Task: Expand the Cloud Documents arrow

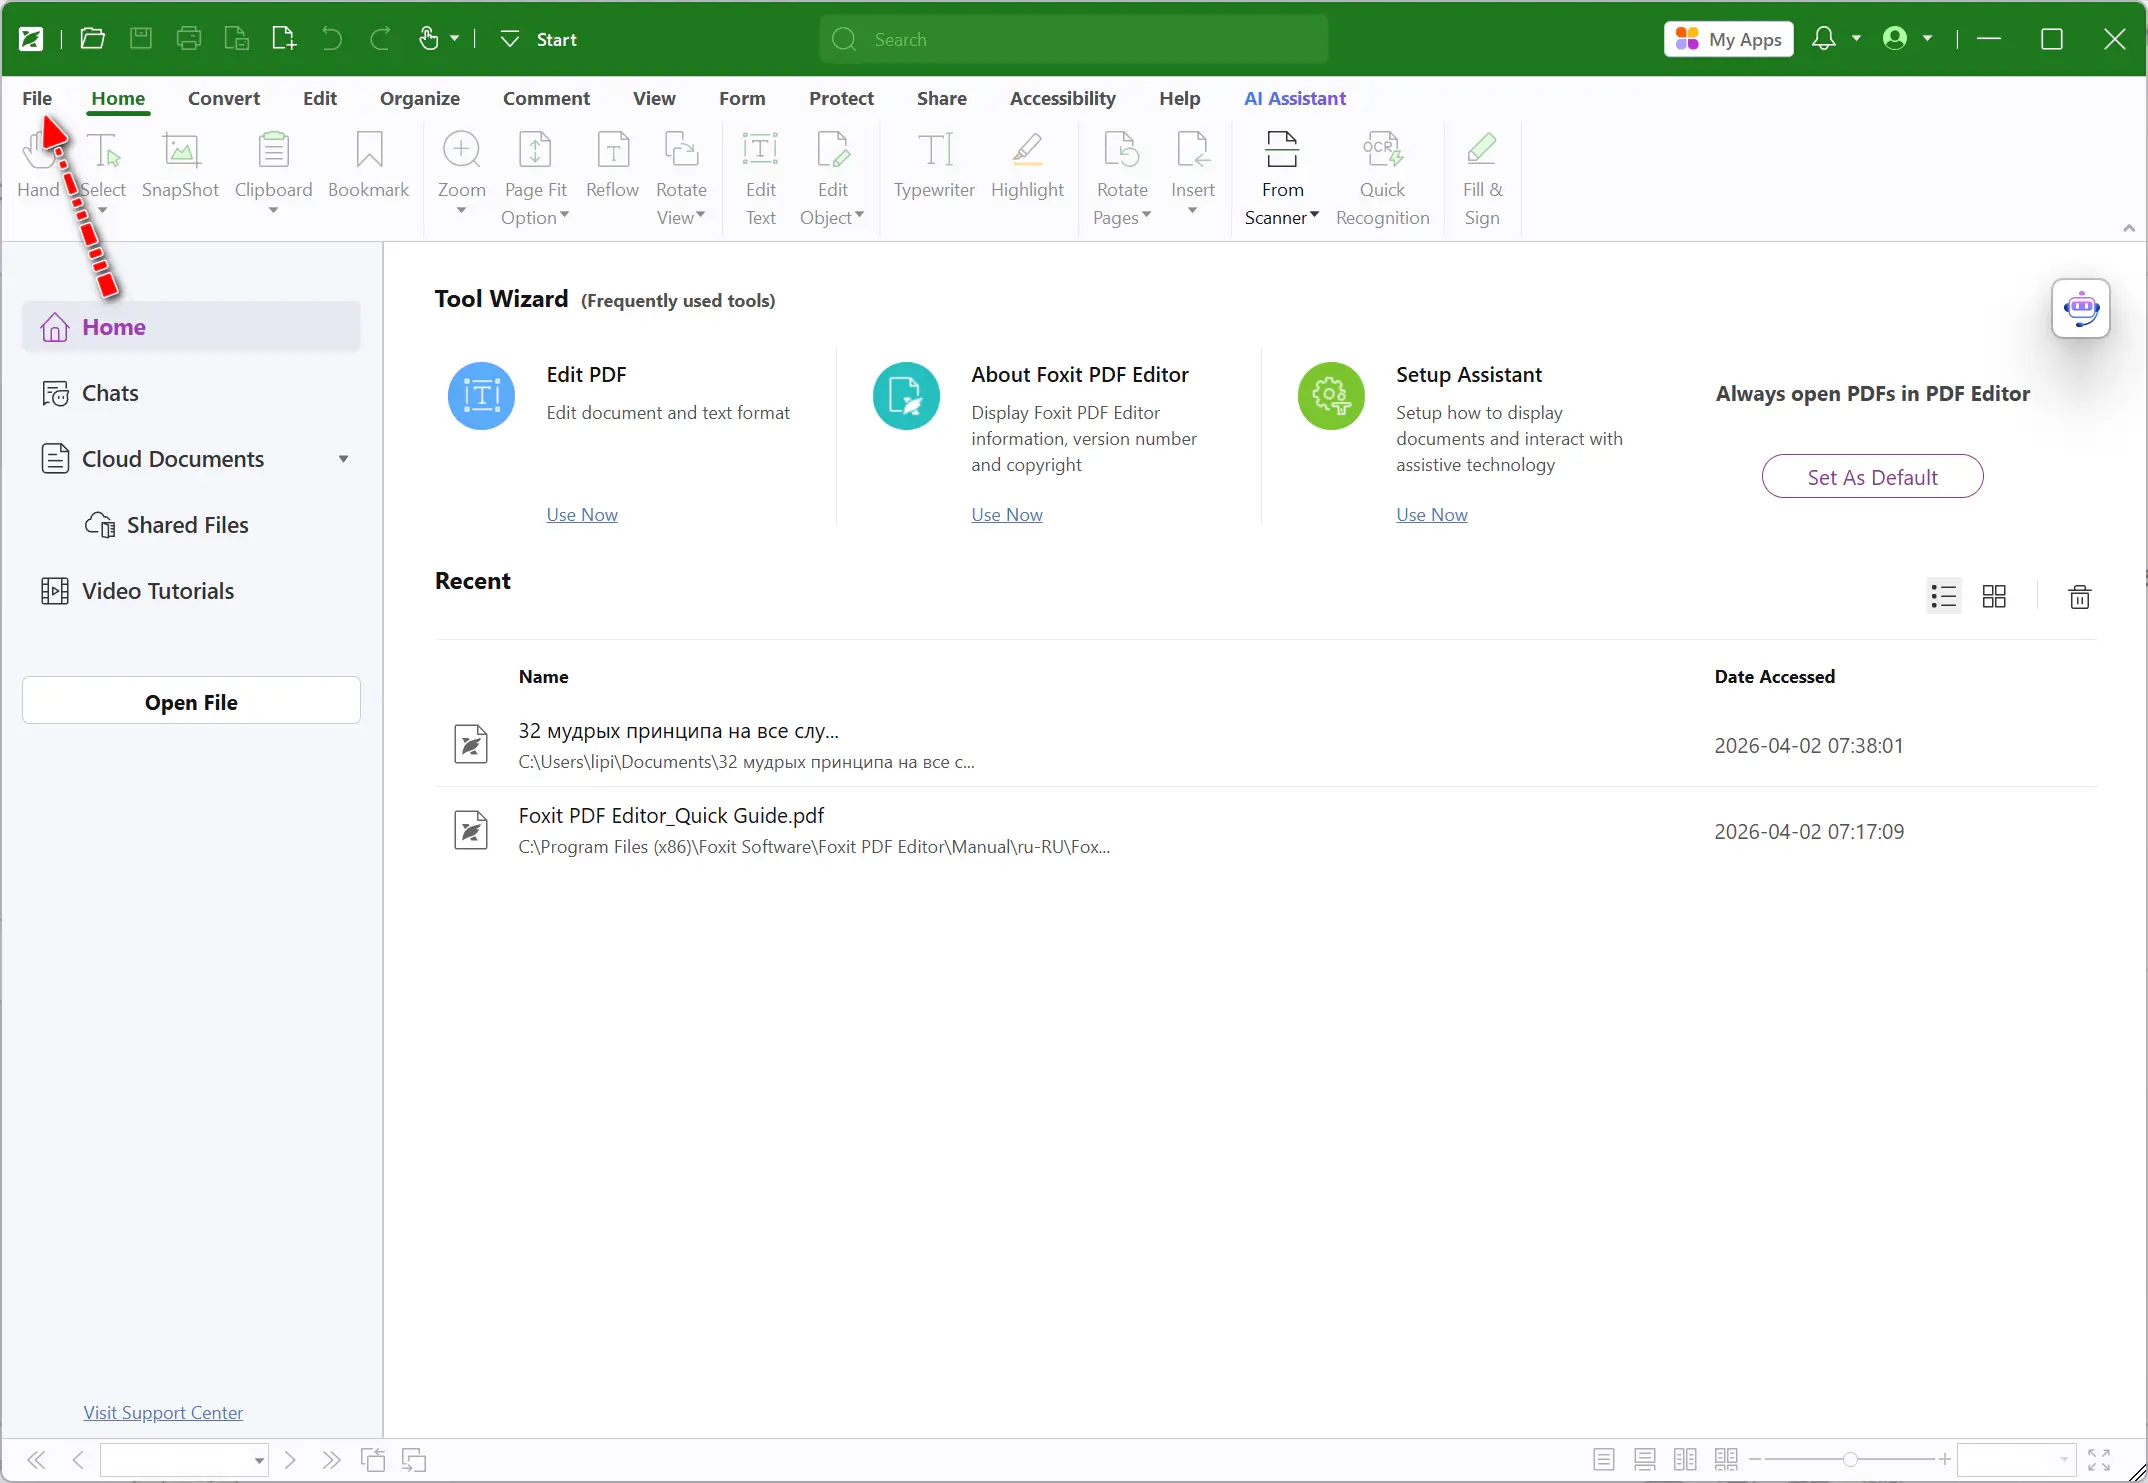Action: [343, 459]
